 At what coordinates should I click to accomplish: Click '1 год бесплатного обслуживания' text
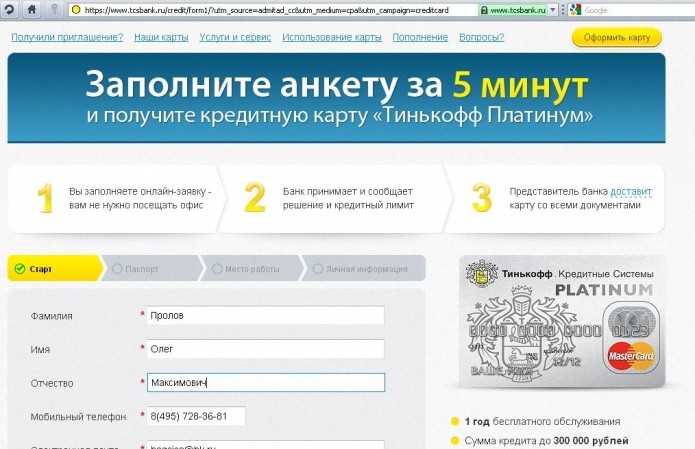pos(542,422)
